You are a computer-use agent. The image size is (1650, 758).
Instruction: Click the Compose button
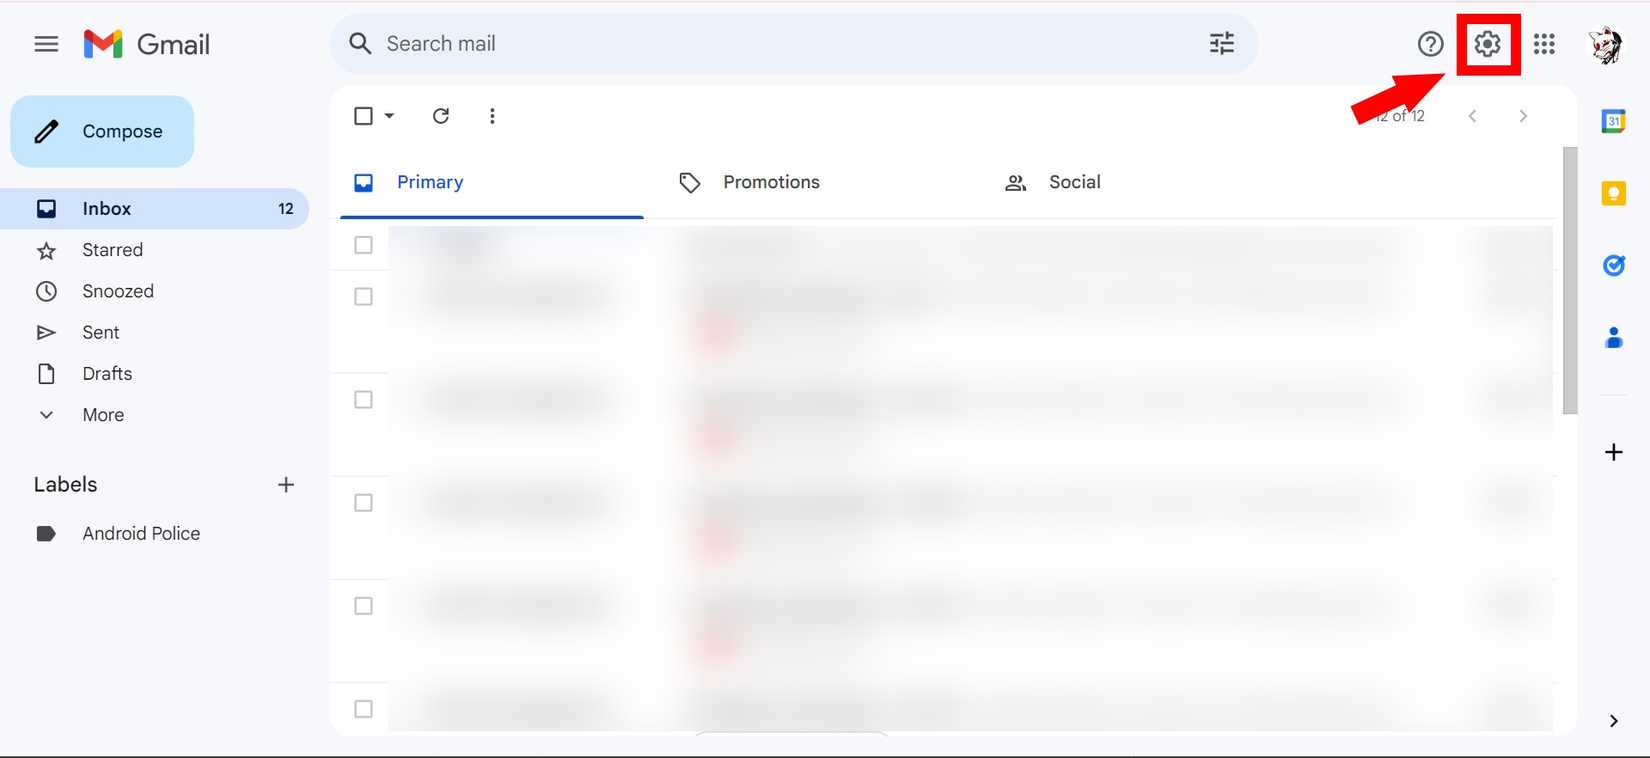[x=102, y=131]
